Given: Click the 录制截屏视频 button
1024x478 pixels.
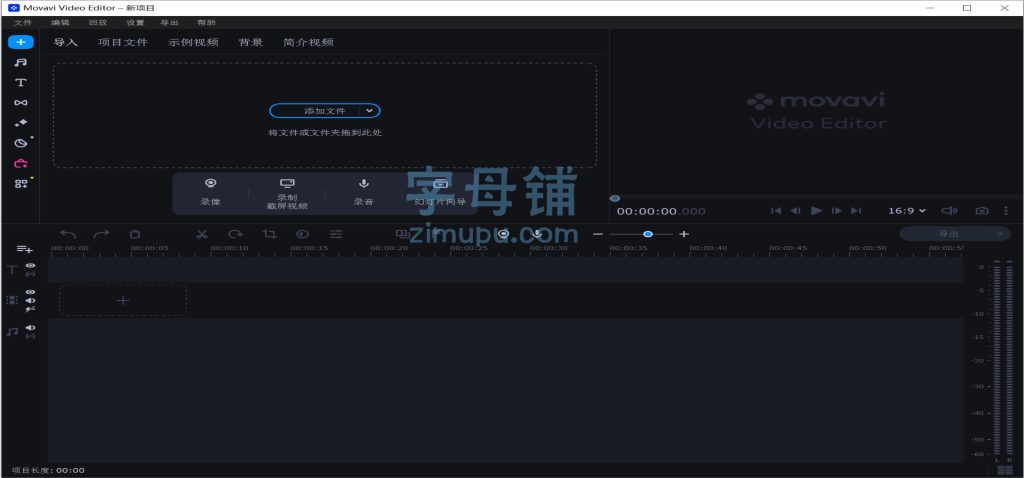Looking at the screenshot, I should coord(287,193).
